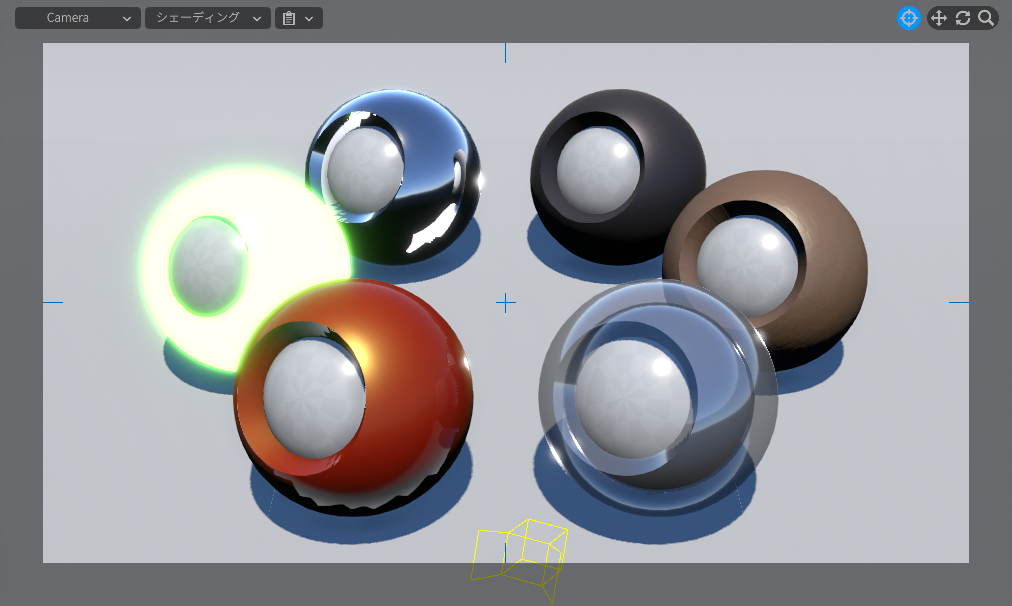Click the zoom magnifier icon
Image resolution: width=1012 pixels, height=606 pixels.
click(986, 18)
